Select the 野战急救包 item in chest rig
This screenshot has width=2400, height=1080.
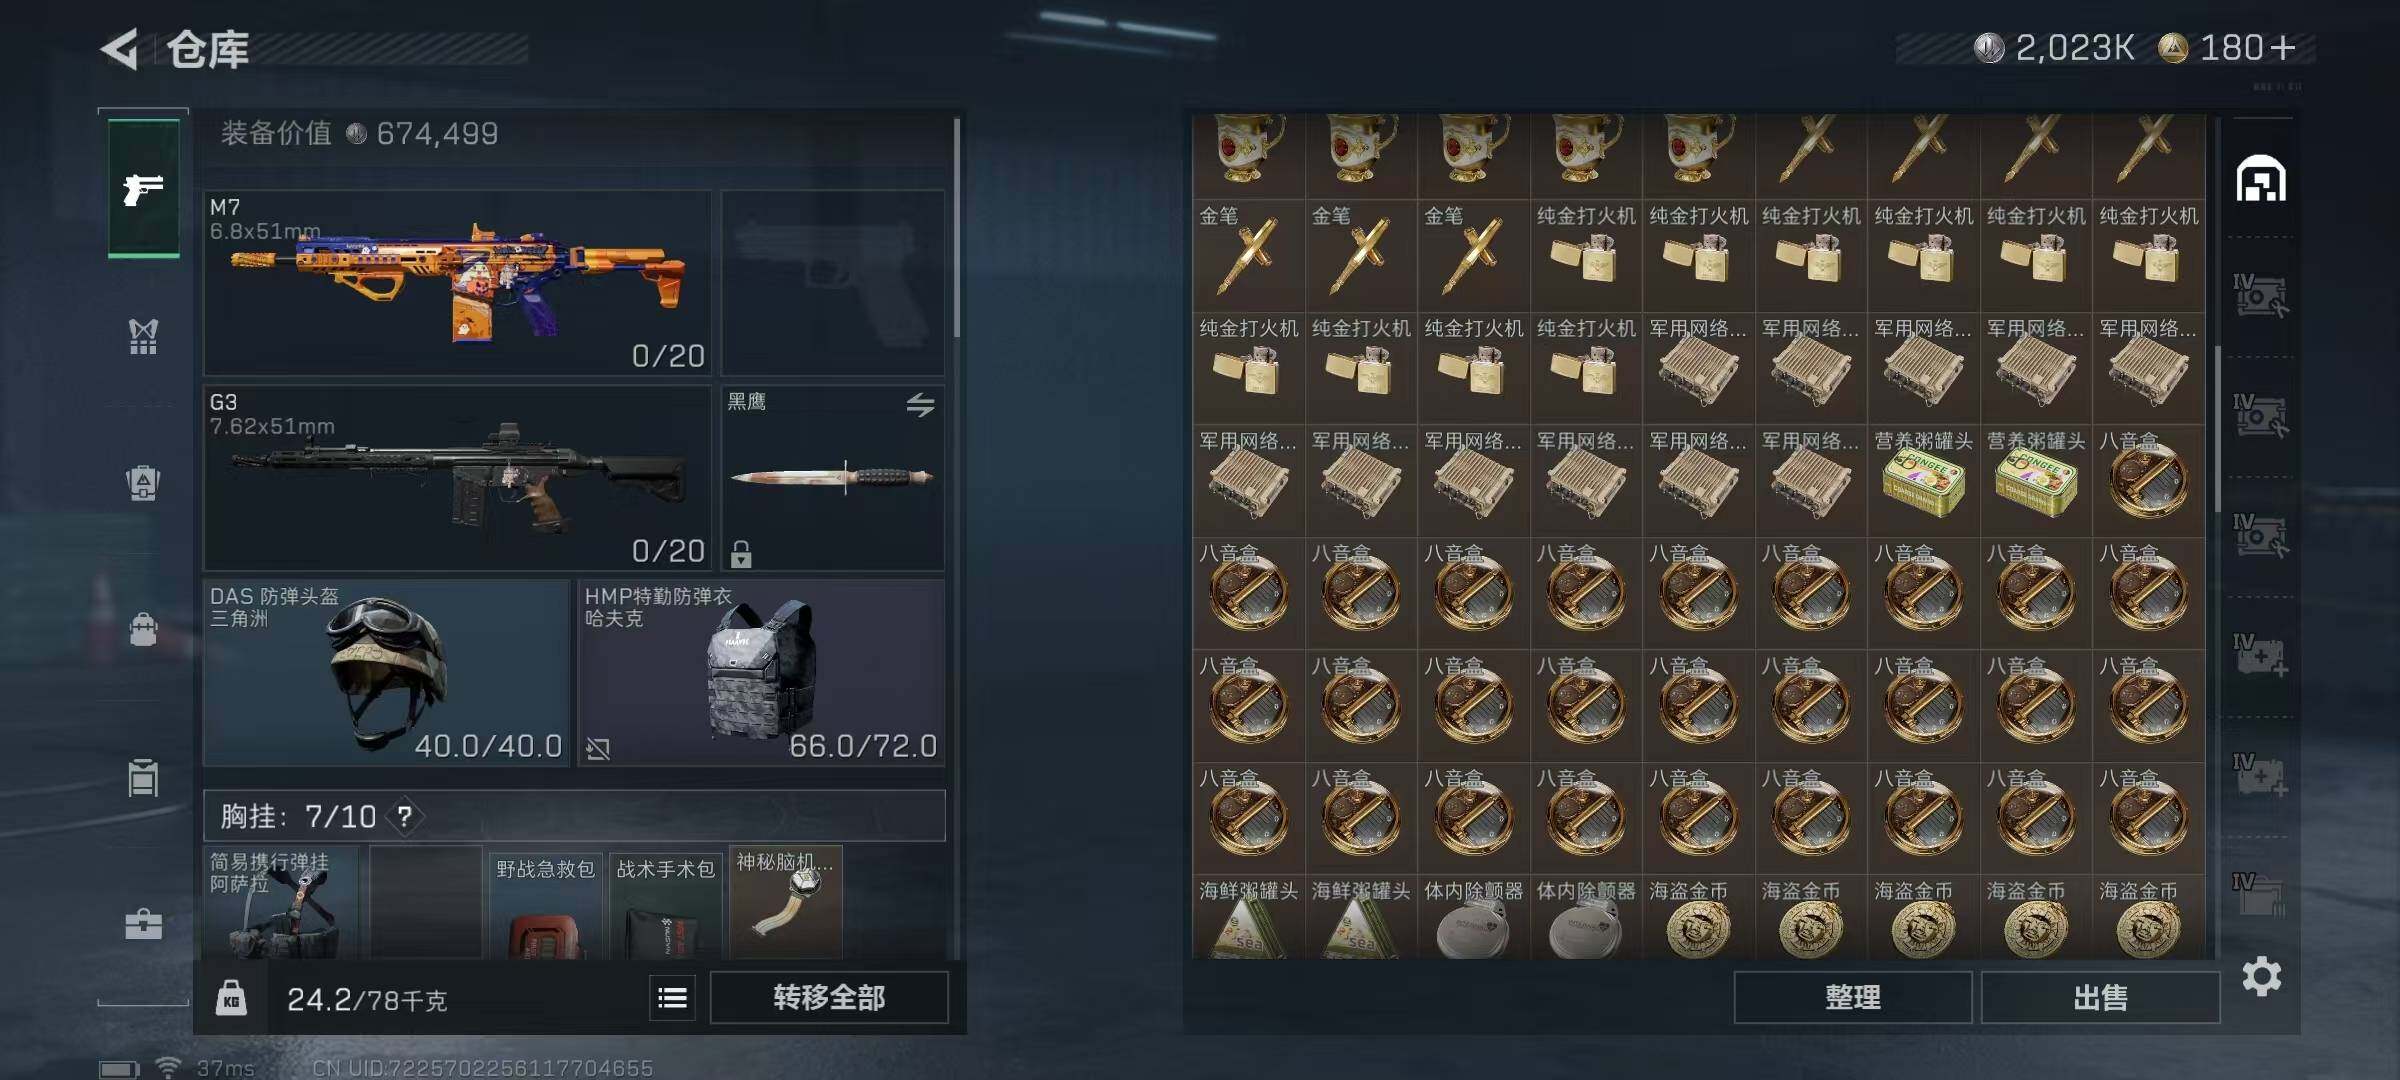point(546,903)
